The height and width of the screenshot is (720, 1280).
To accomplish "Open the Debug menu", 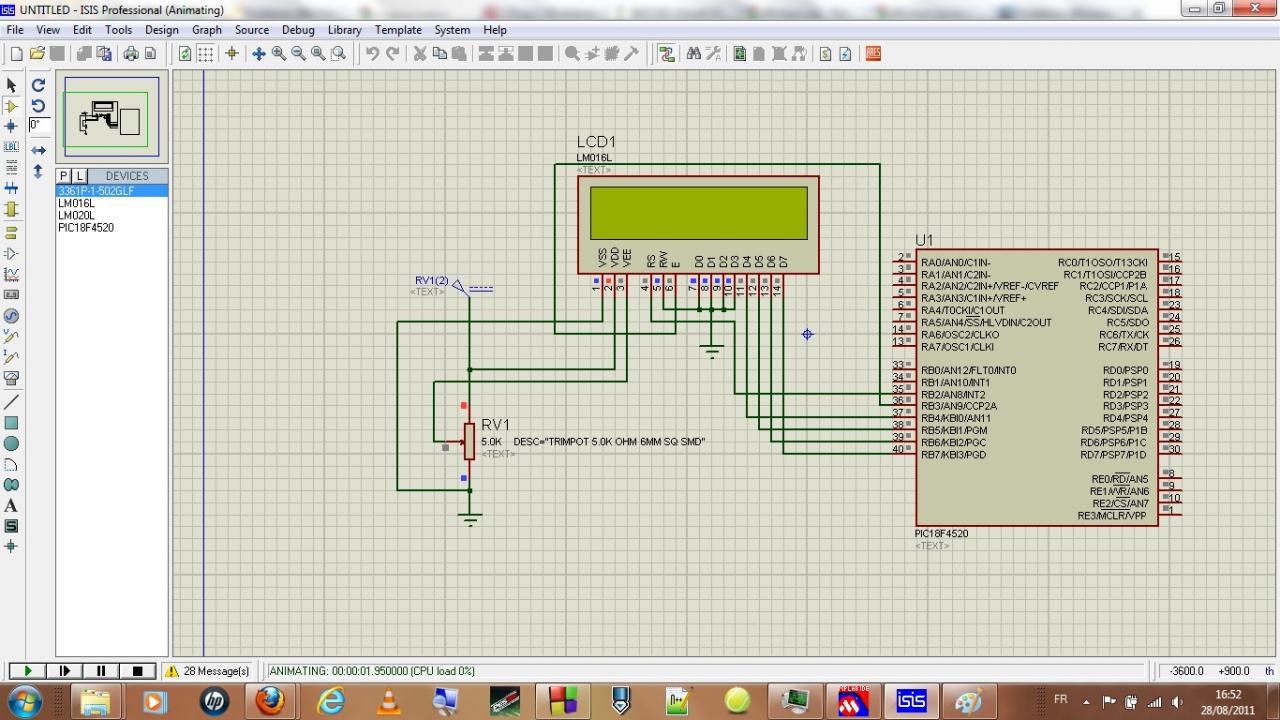I will coord(298,30).
